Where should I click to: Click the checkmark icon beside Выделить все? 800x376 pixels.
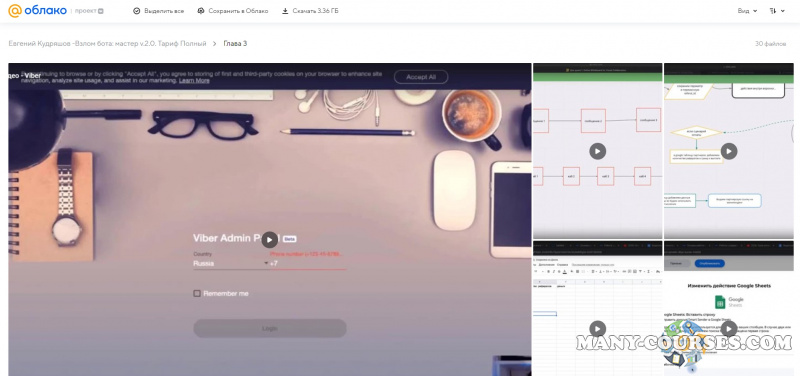click(136, 11)
